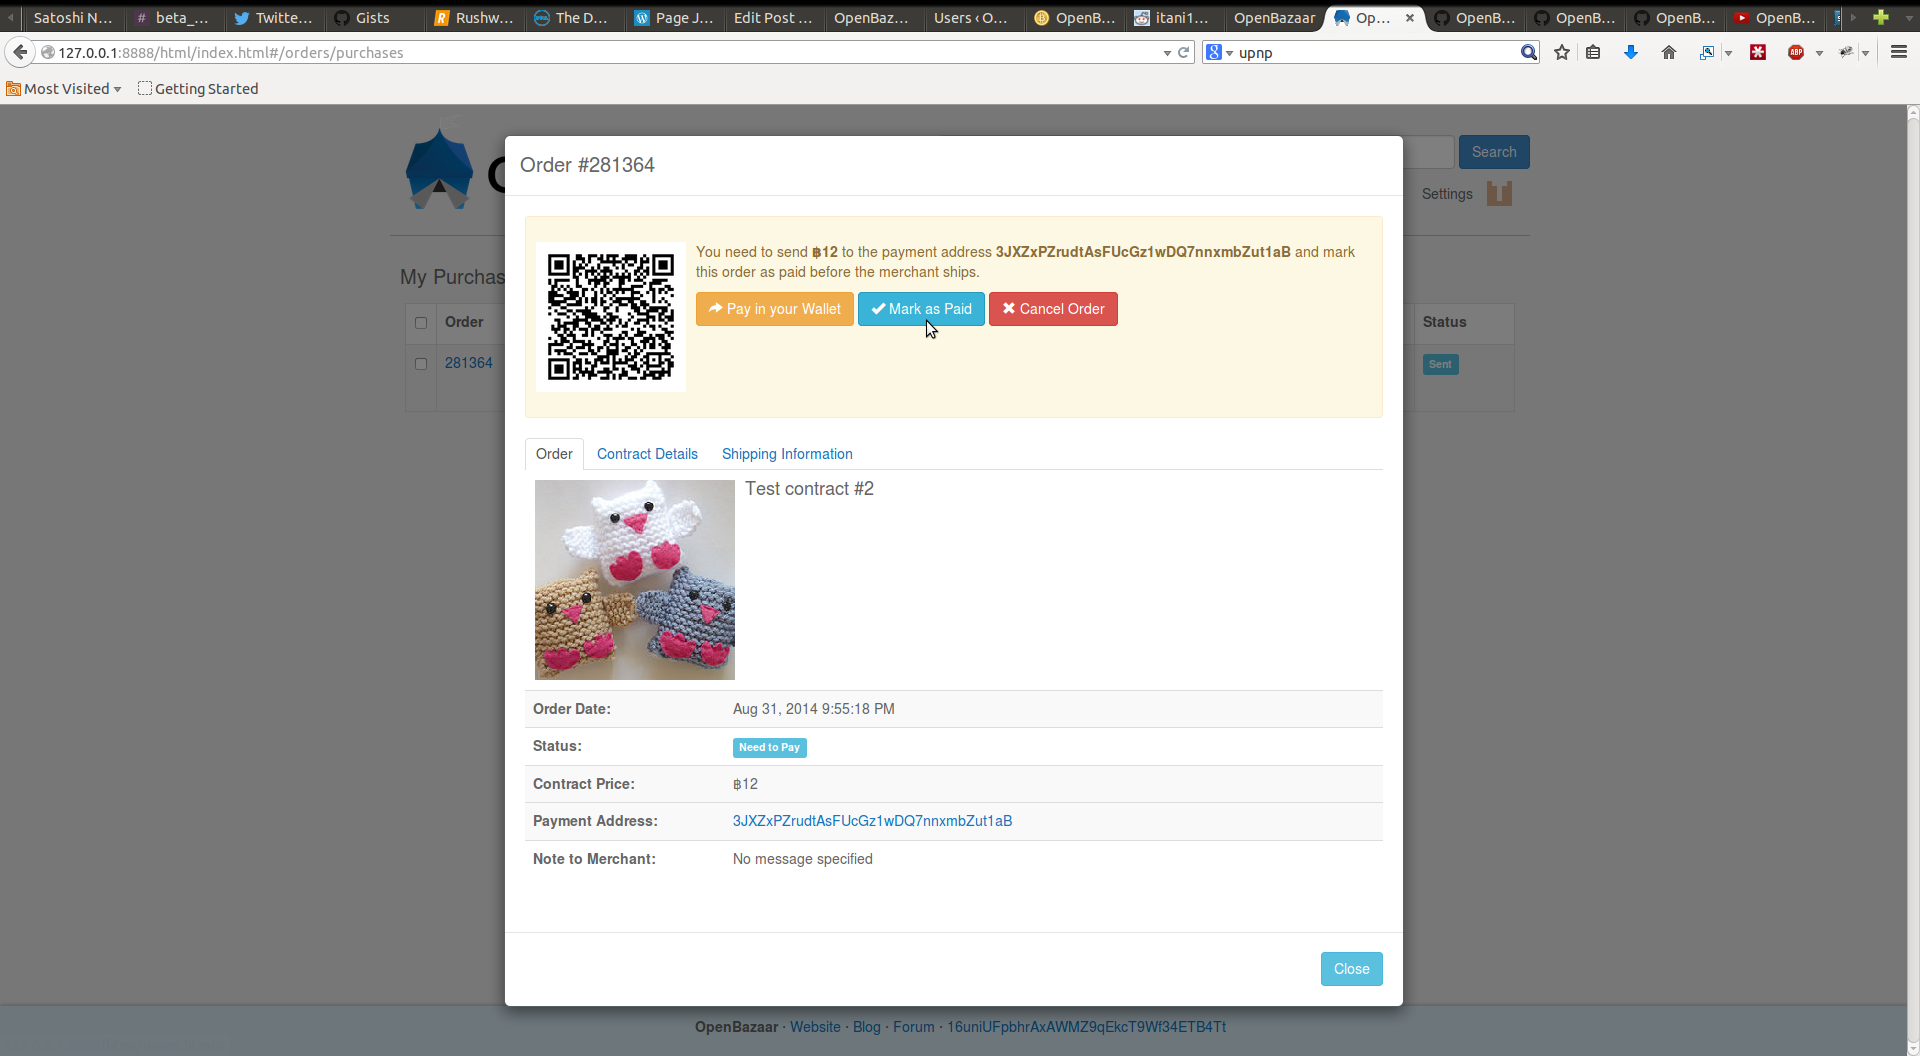The image size is (1920, 1056).
Task: Switch to the Satoshi N... browser tab
Action: 72,17
